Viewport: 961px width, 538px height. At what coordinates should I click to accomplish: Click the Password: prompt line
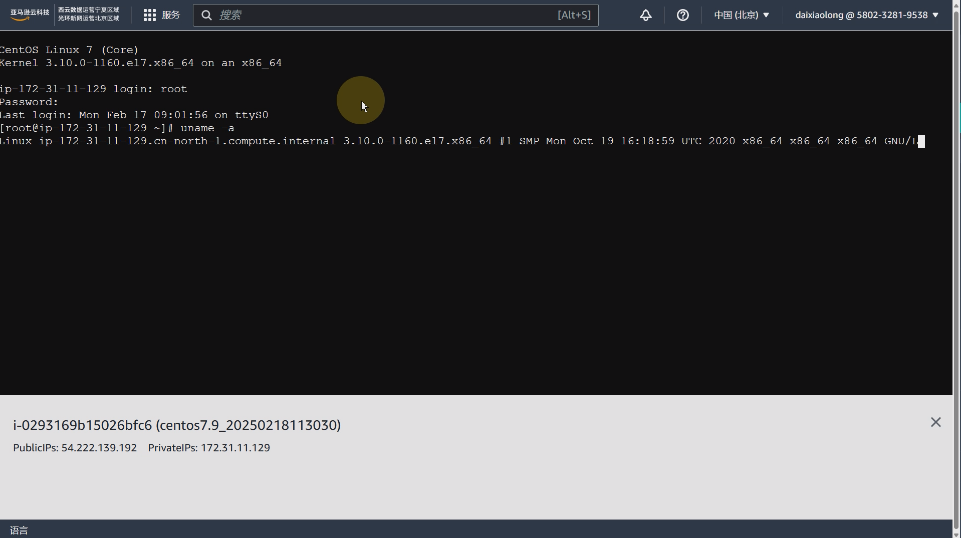29,102
